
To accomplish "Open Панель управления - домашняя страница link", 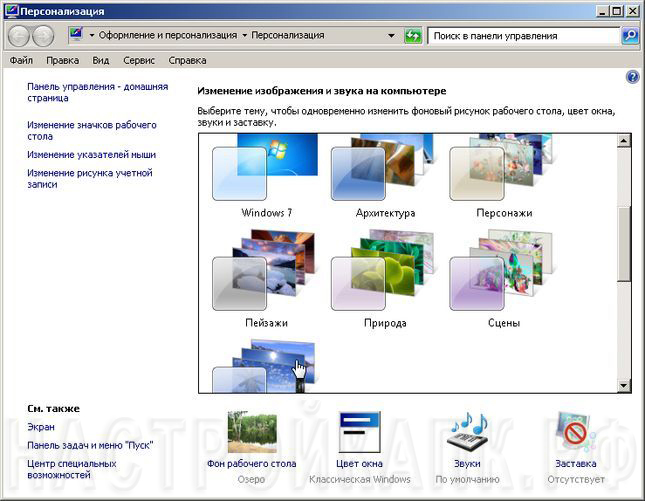I will (97, 92).
